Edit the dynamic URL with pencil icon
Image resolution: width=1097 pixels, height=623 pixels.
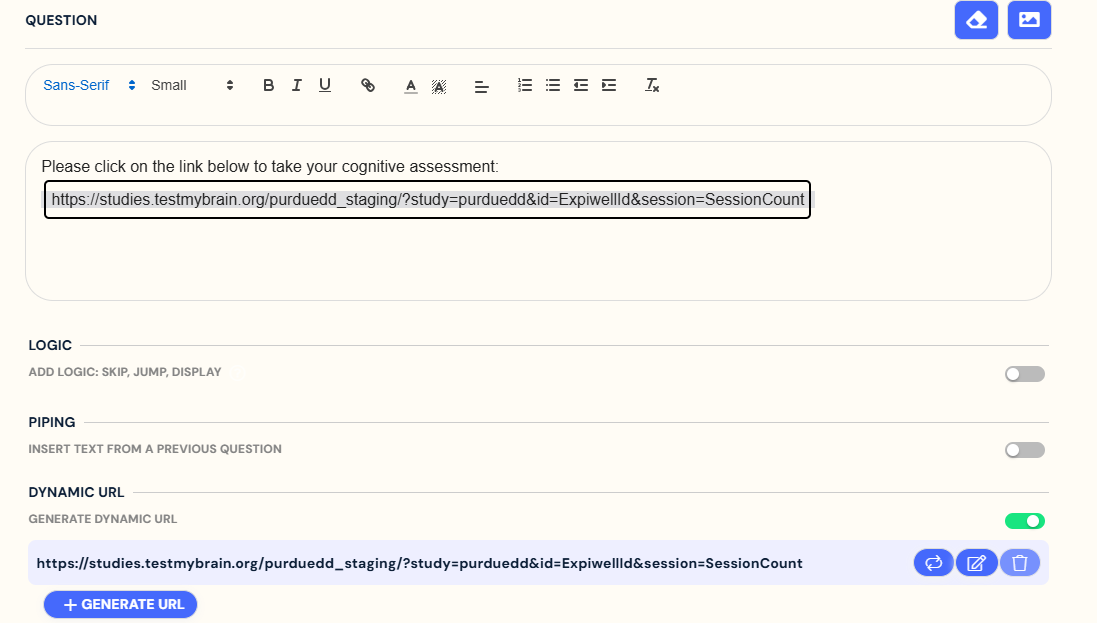click(x=977, y=563)
